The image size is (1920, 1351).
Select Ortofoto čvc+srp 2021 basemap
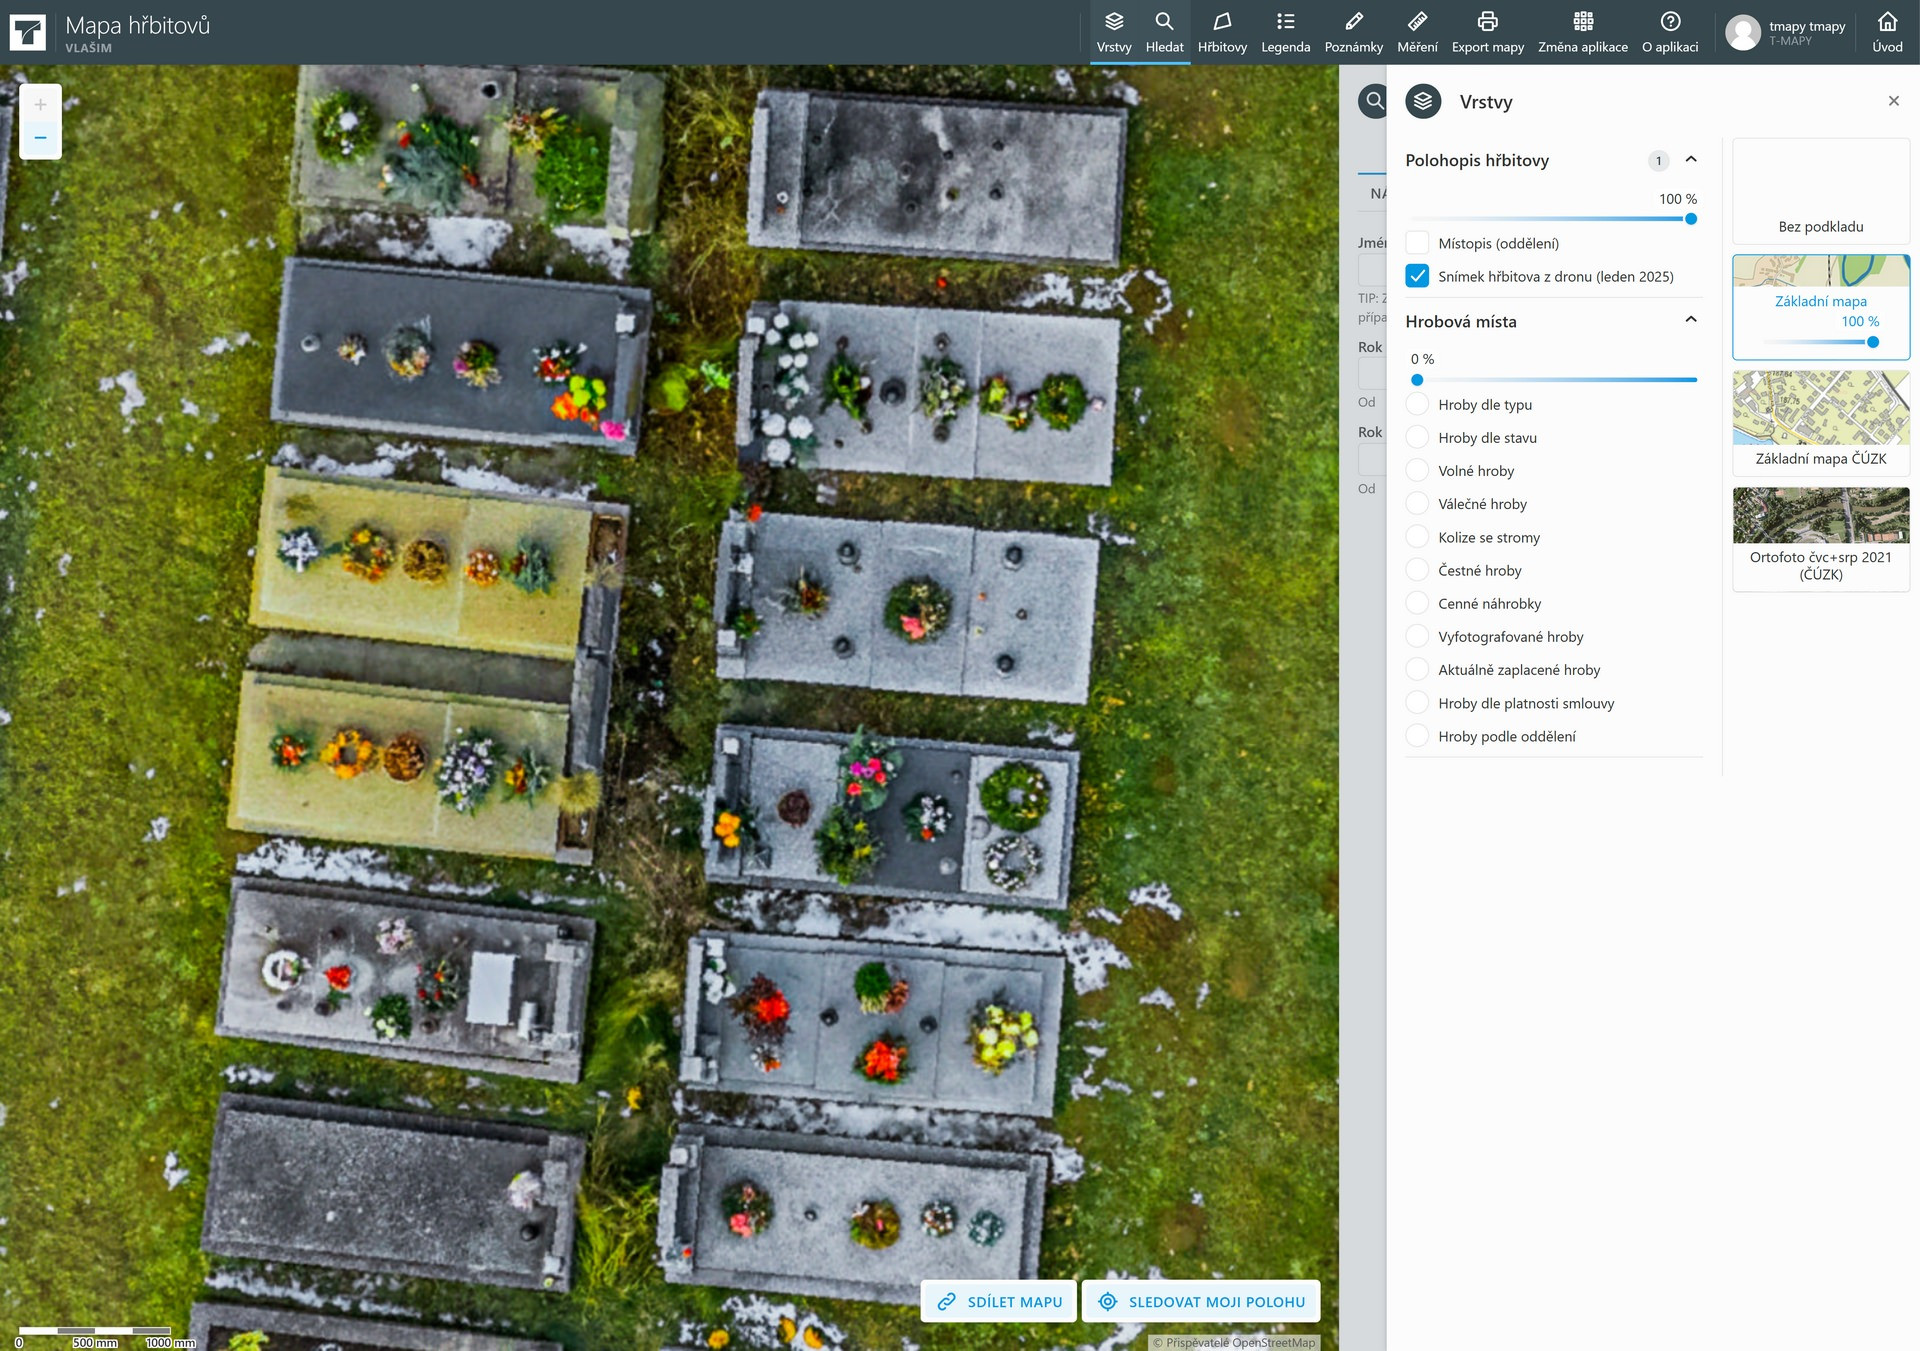1821,539
